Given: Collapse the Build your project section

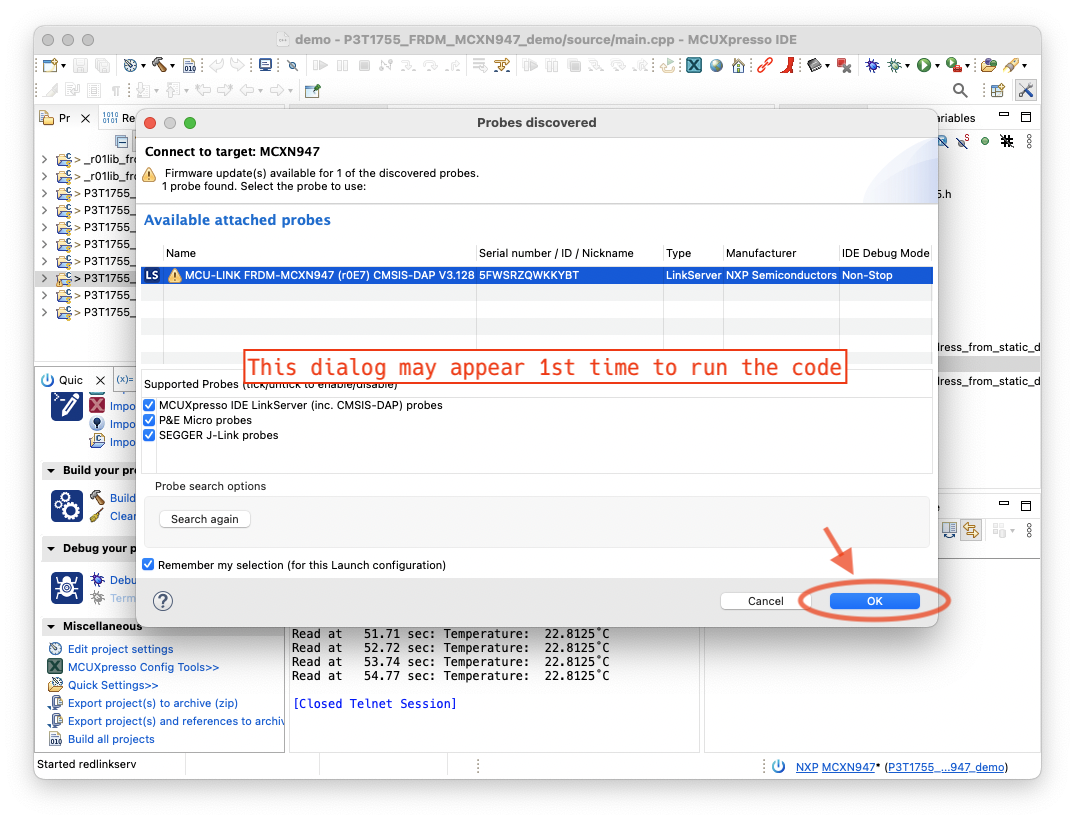Looking at the screenshot, I should pos(51,470).
